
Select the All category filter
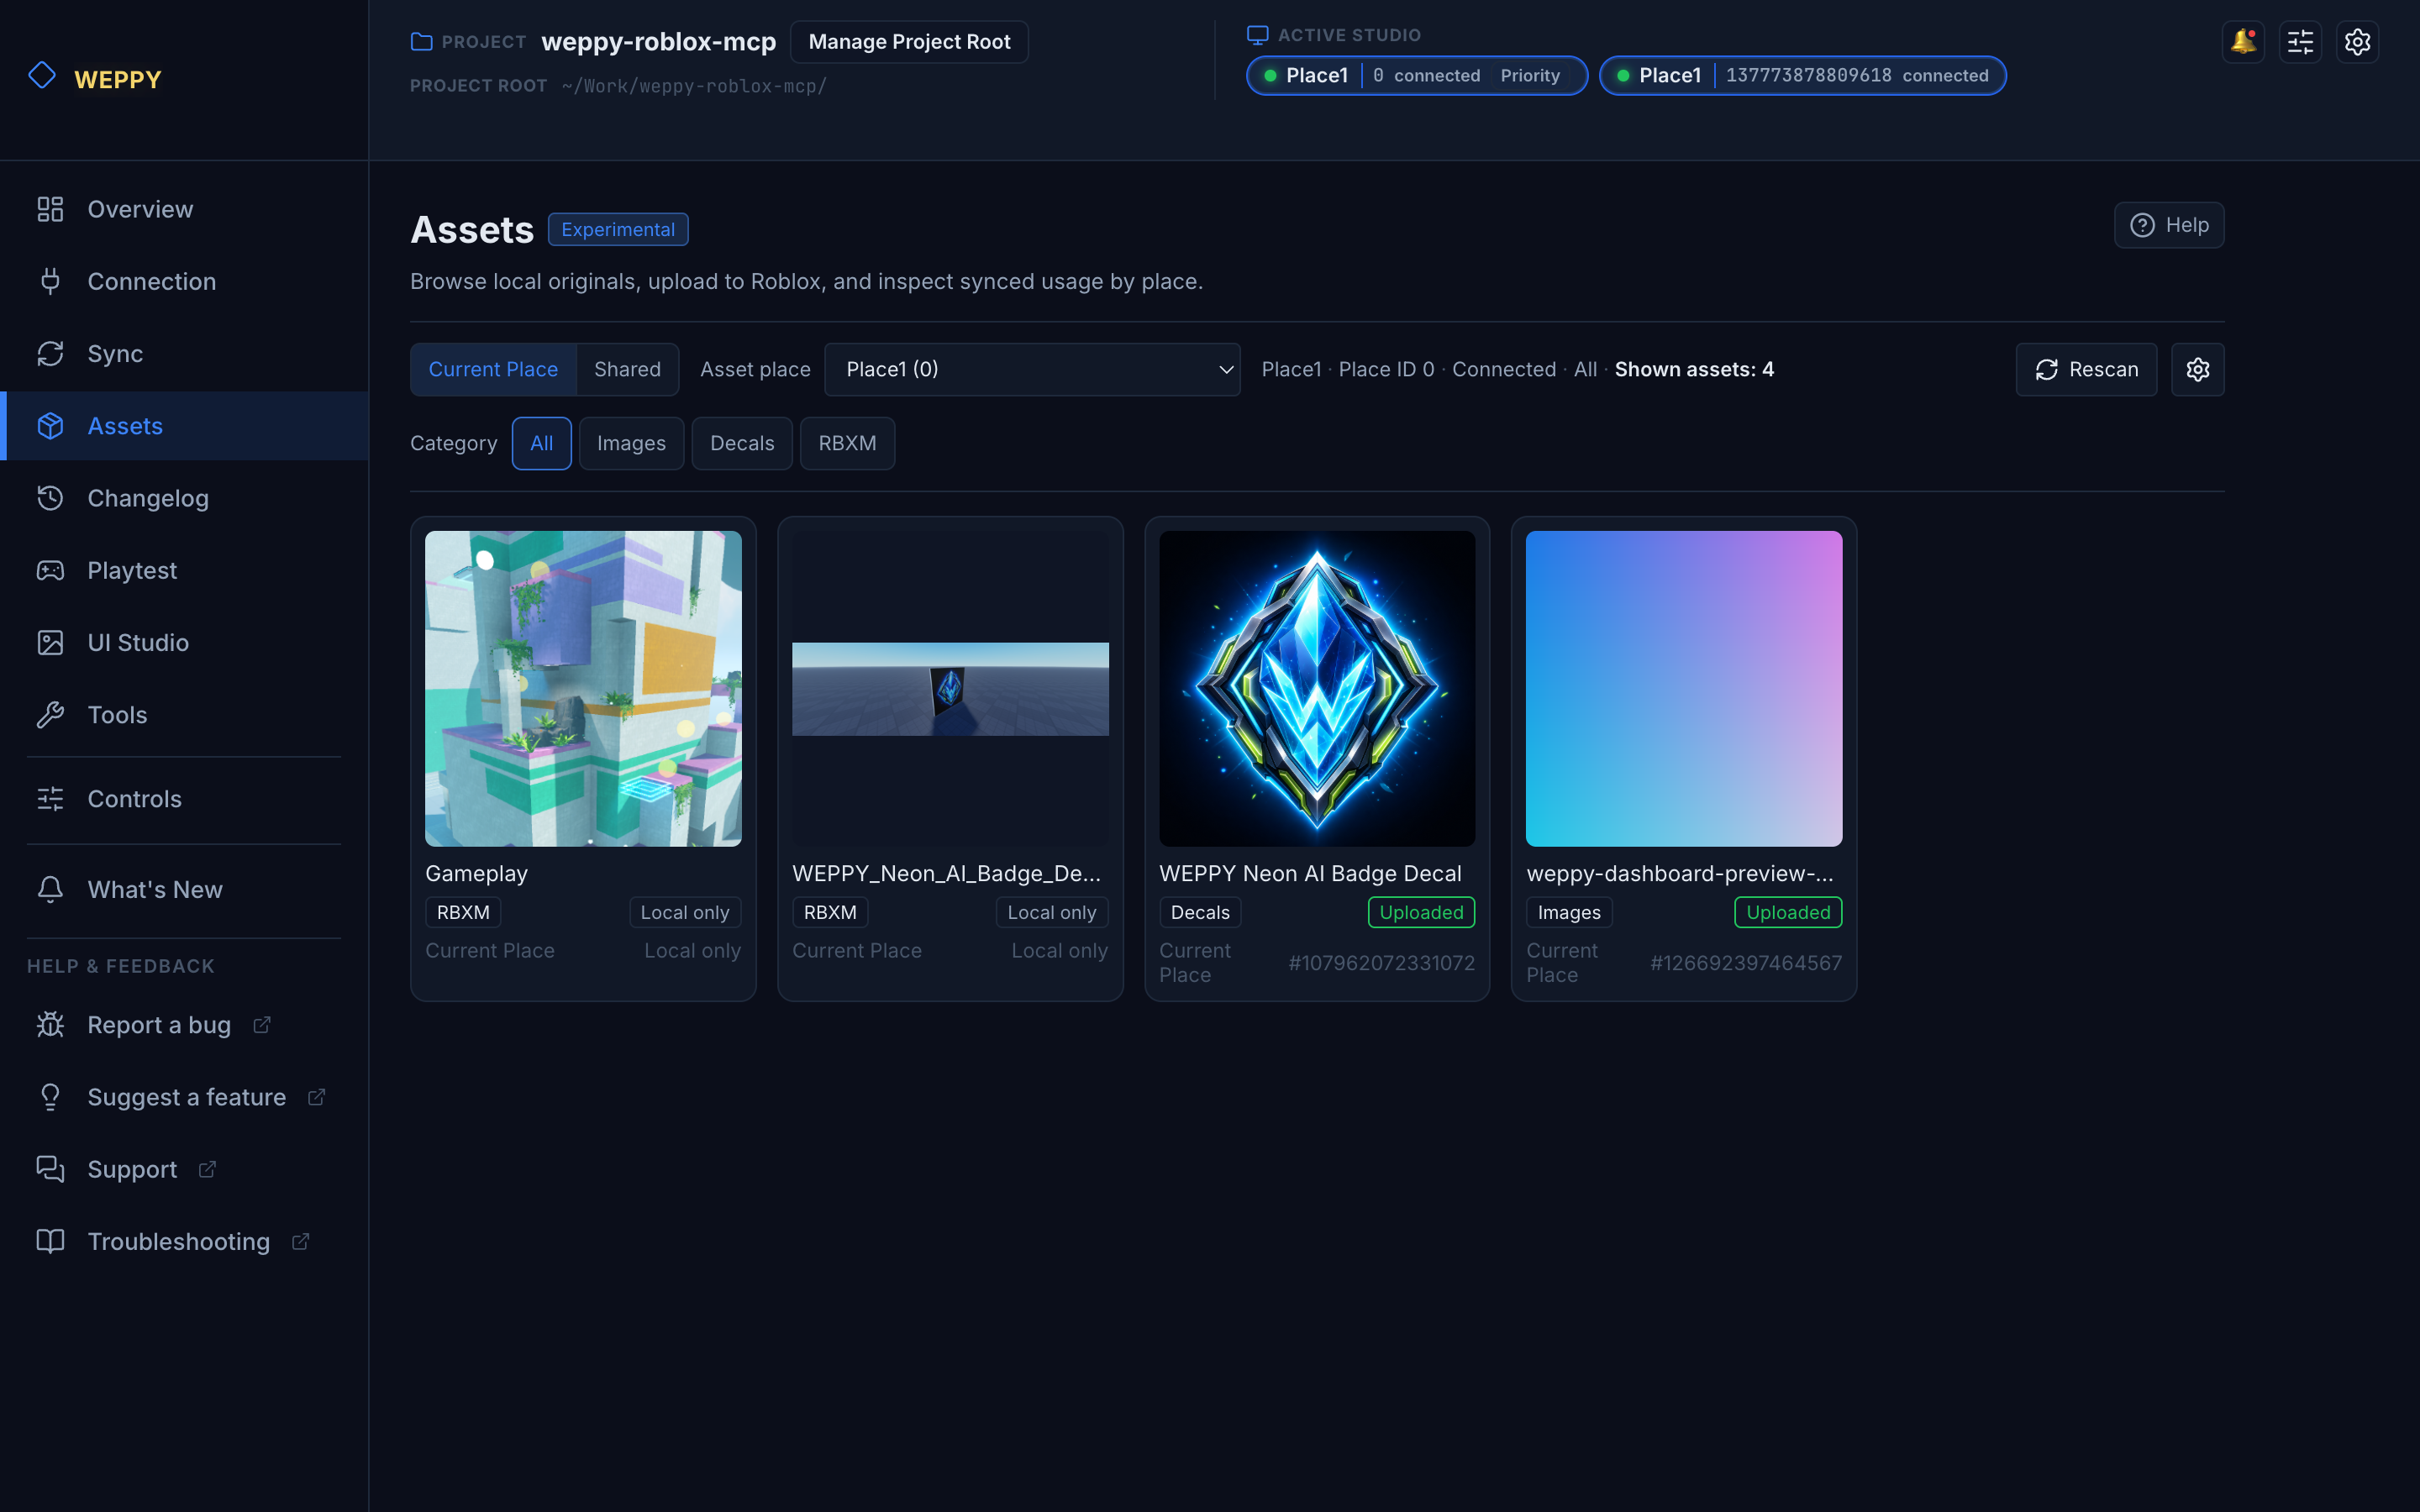coord(541,443)
